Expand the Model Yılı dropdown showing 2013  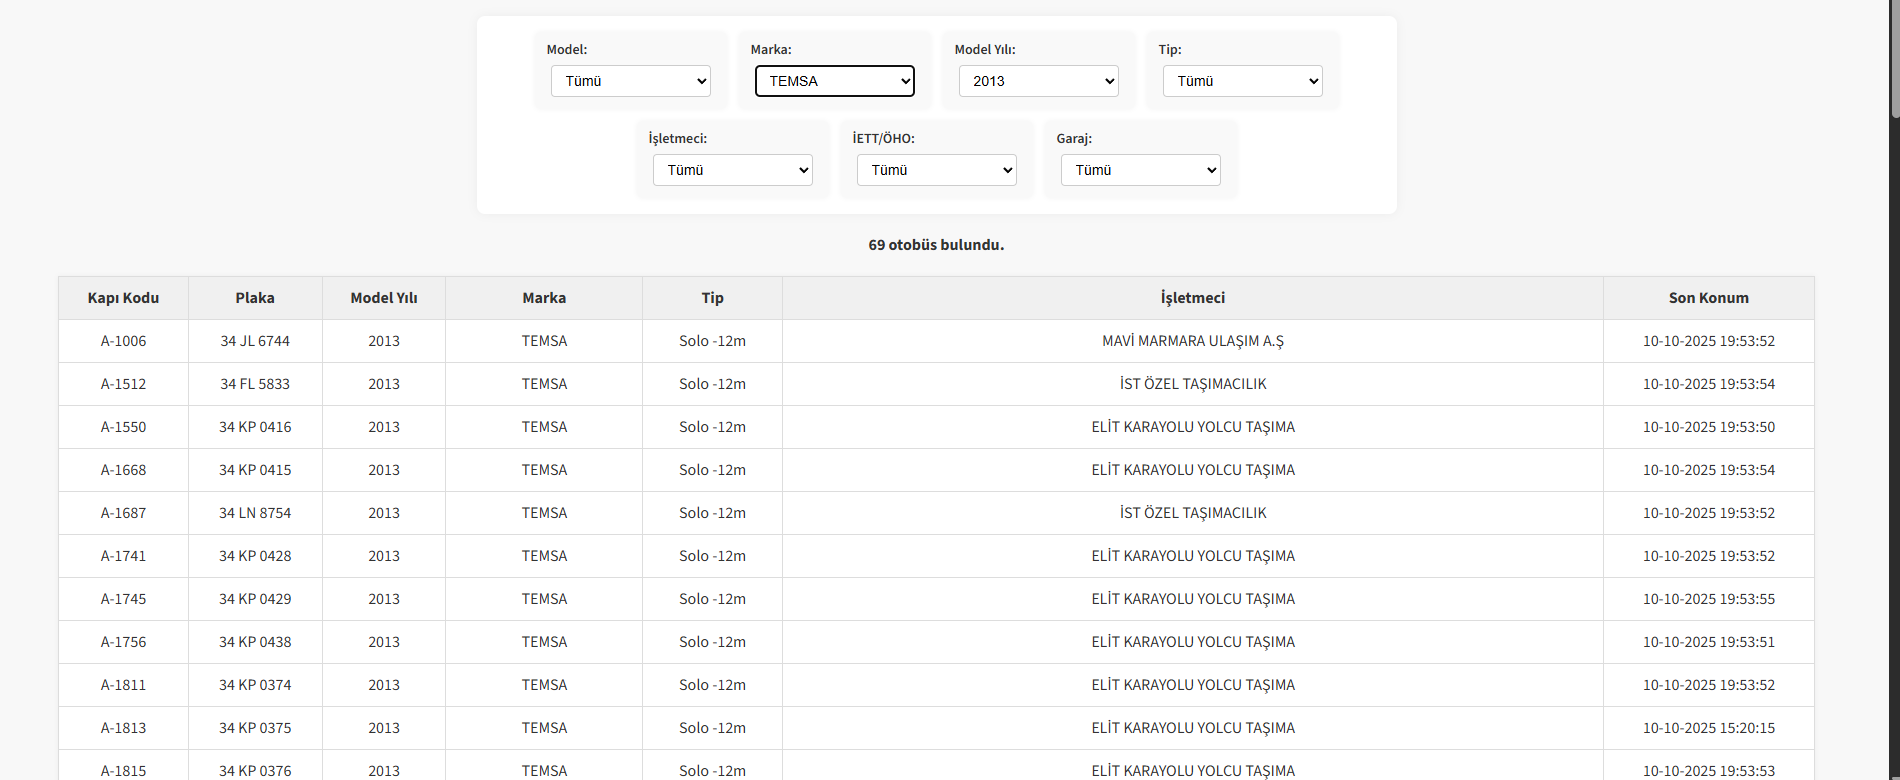tap(1038, 81)
